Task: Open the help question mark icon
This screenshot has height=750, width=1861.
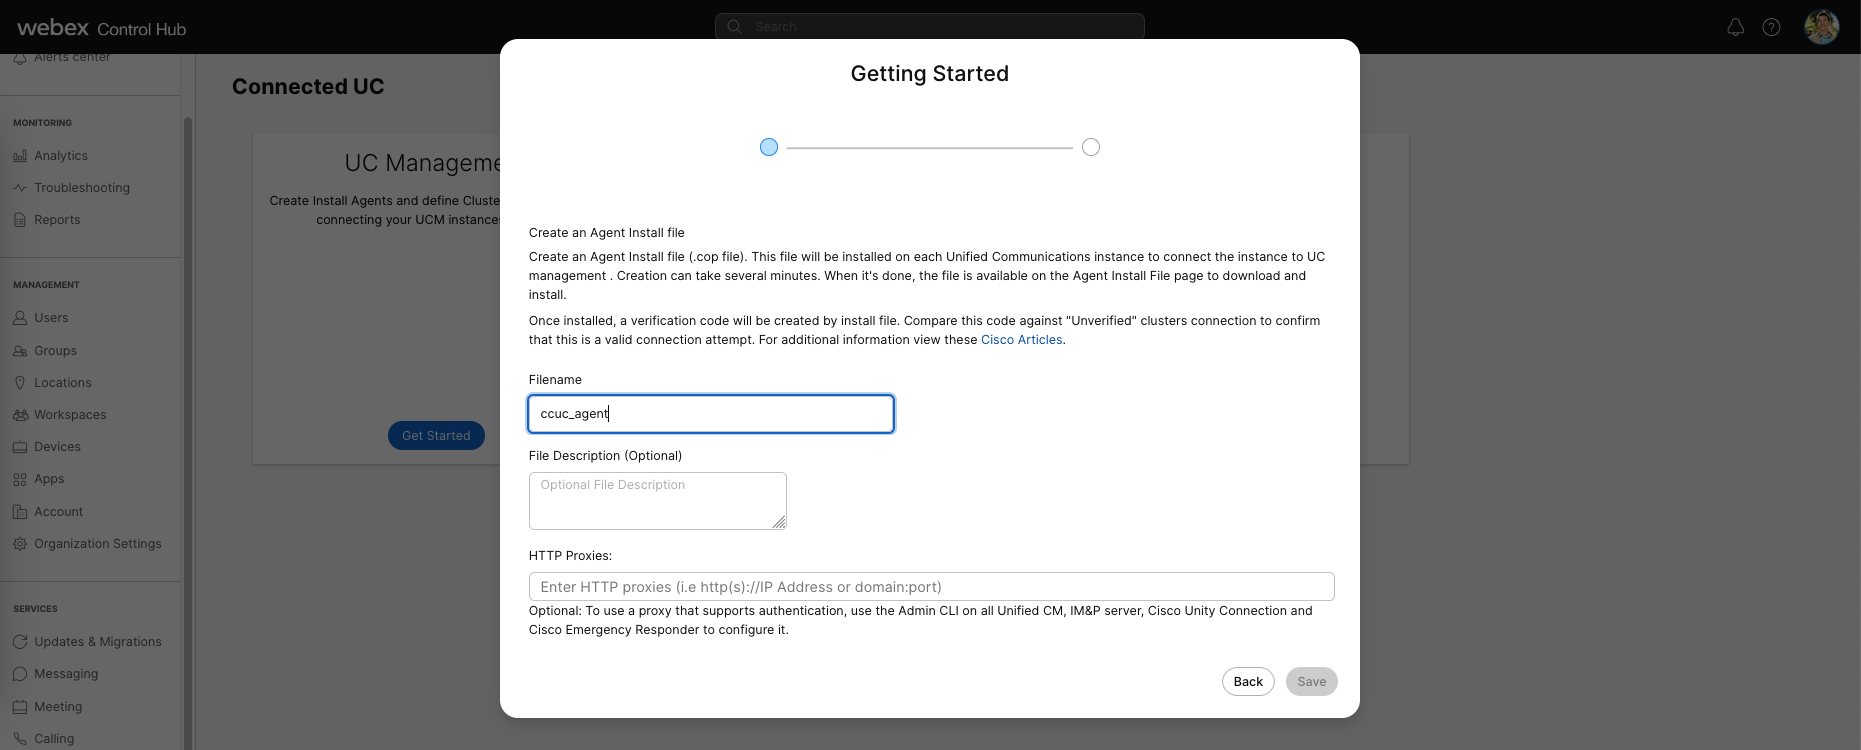Action: (x=1771, y=27)
